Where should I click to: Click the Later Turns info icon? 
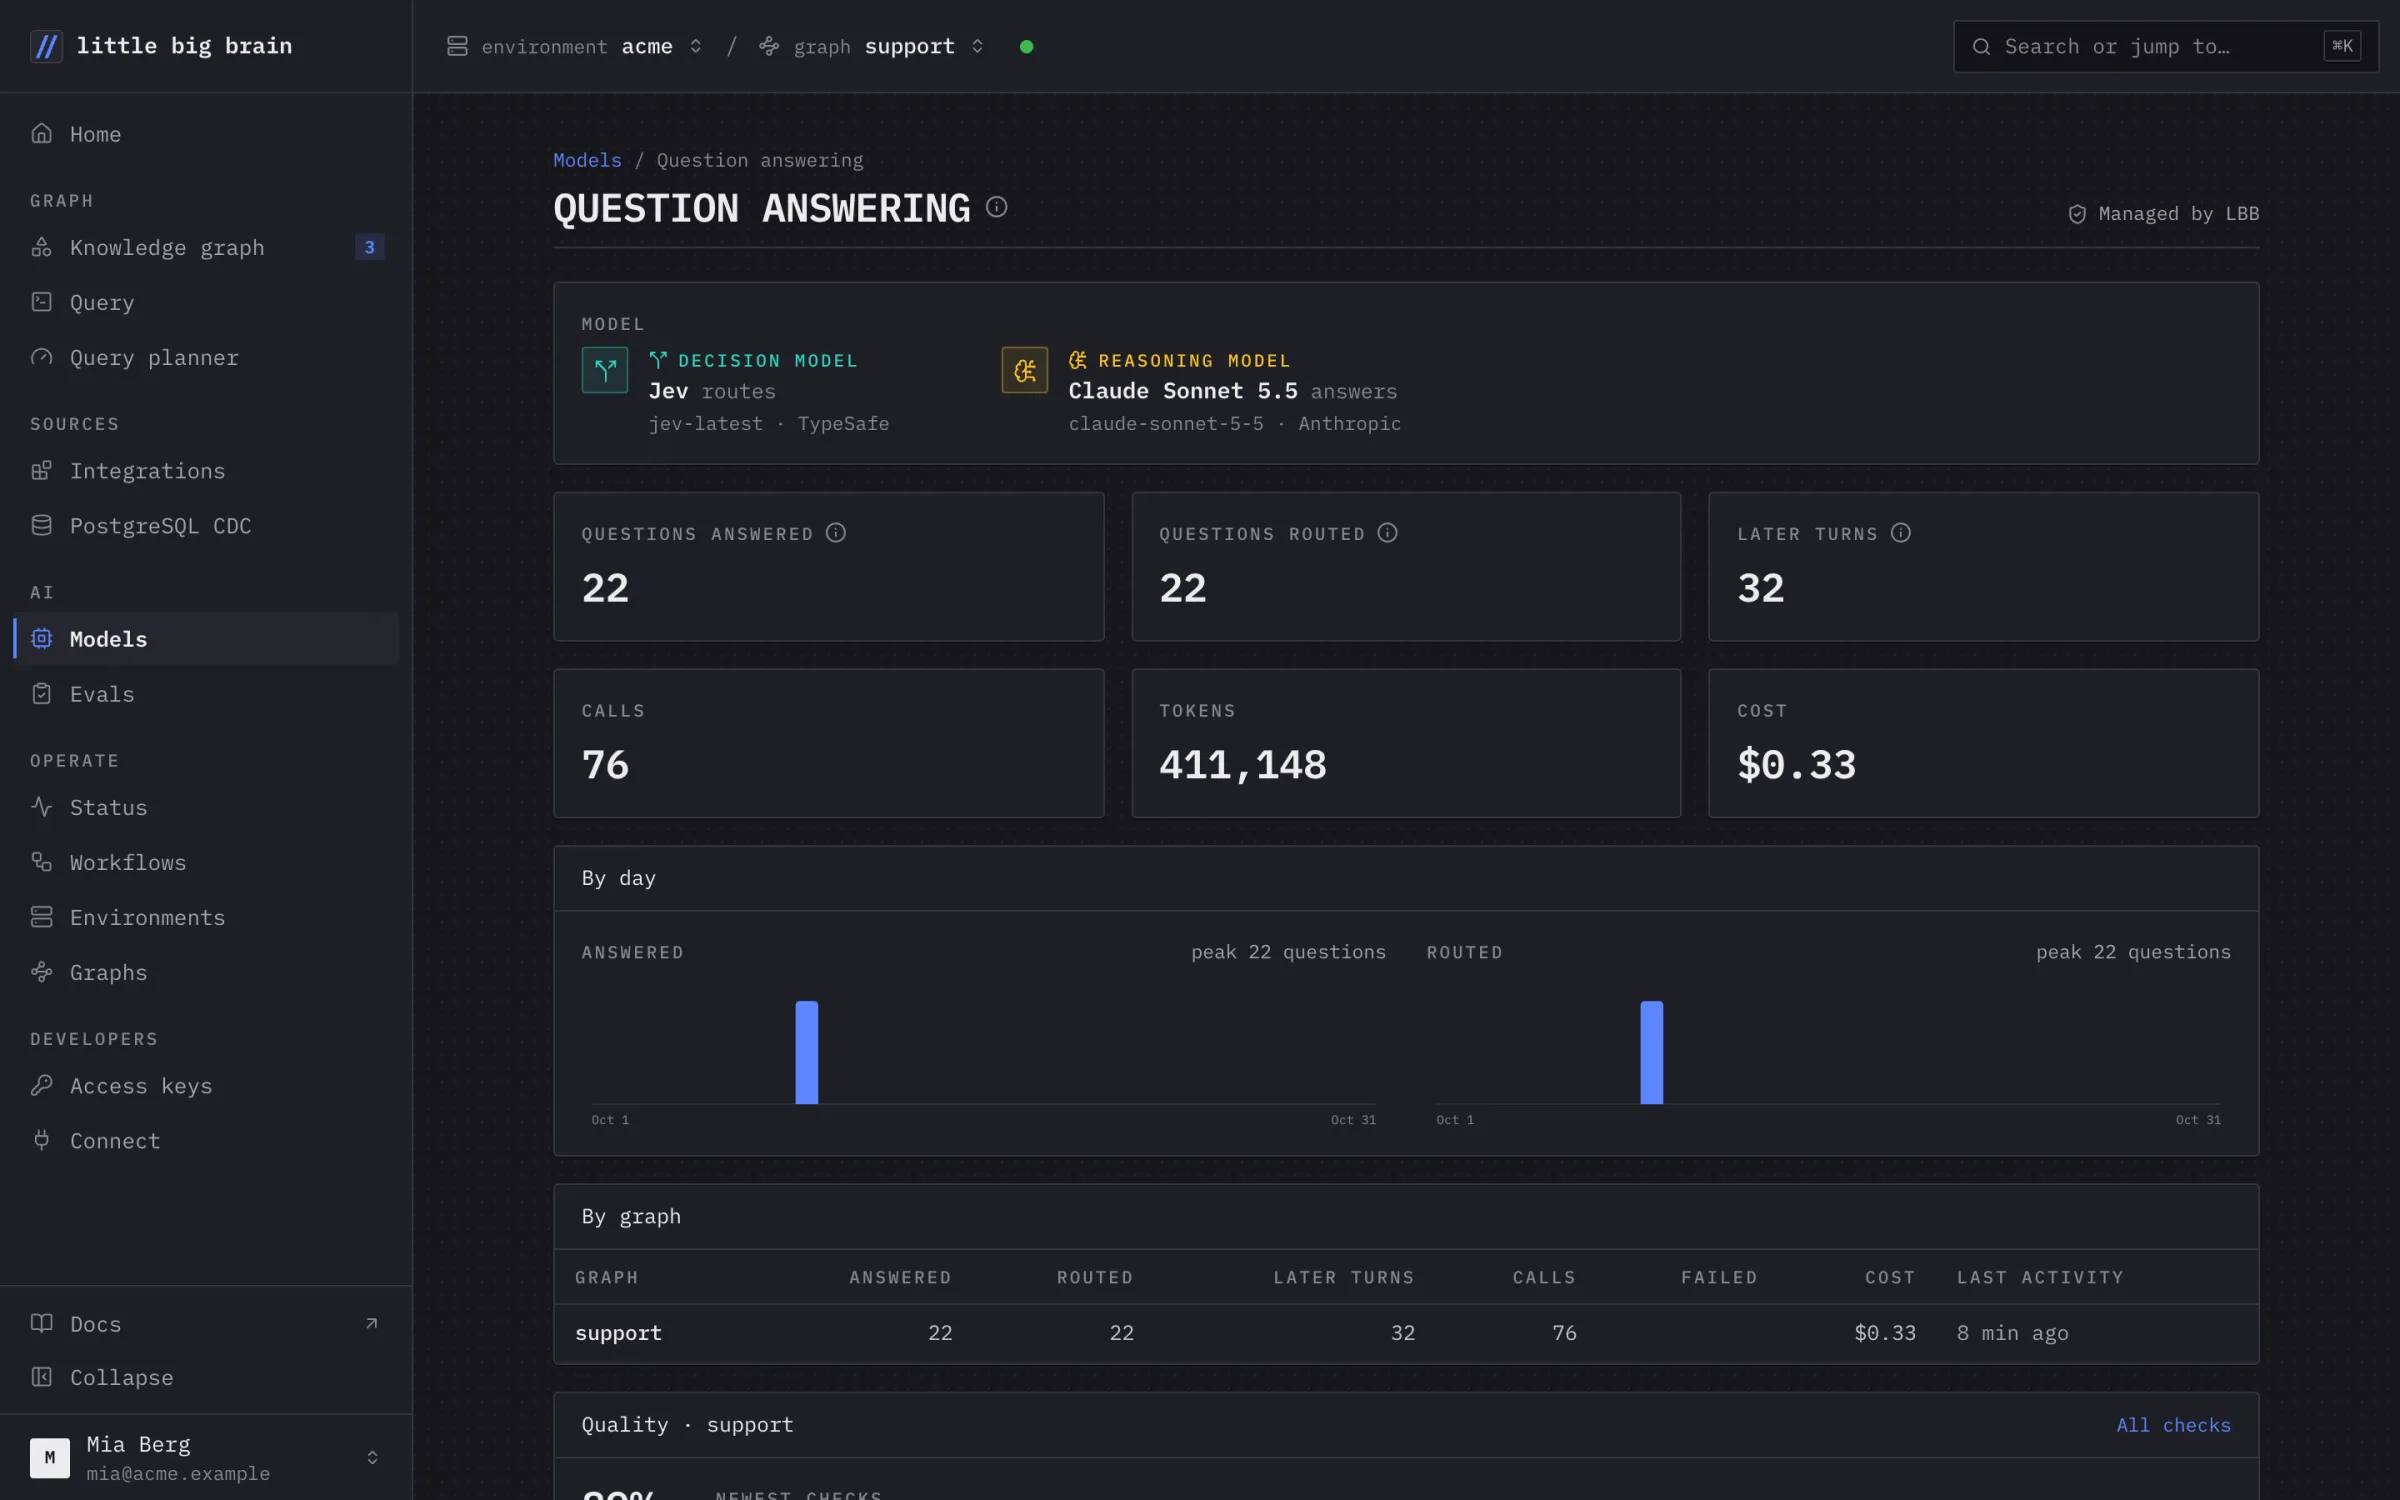(1901, 533)
